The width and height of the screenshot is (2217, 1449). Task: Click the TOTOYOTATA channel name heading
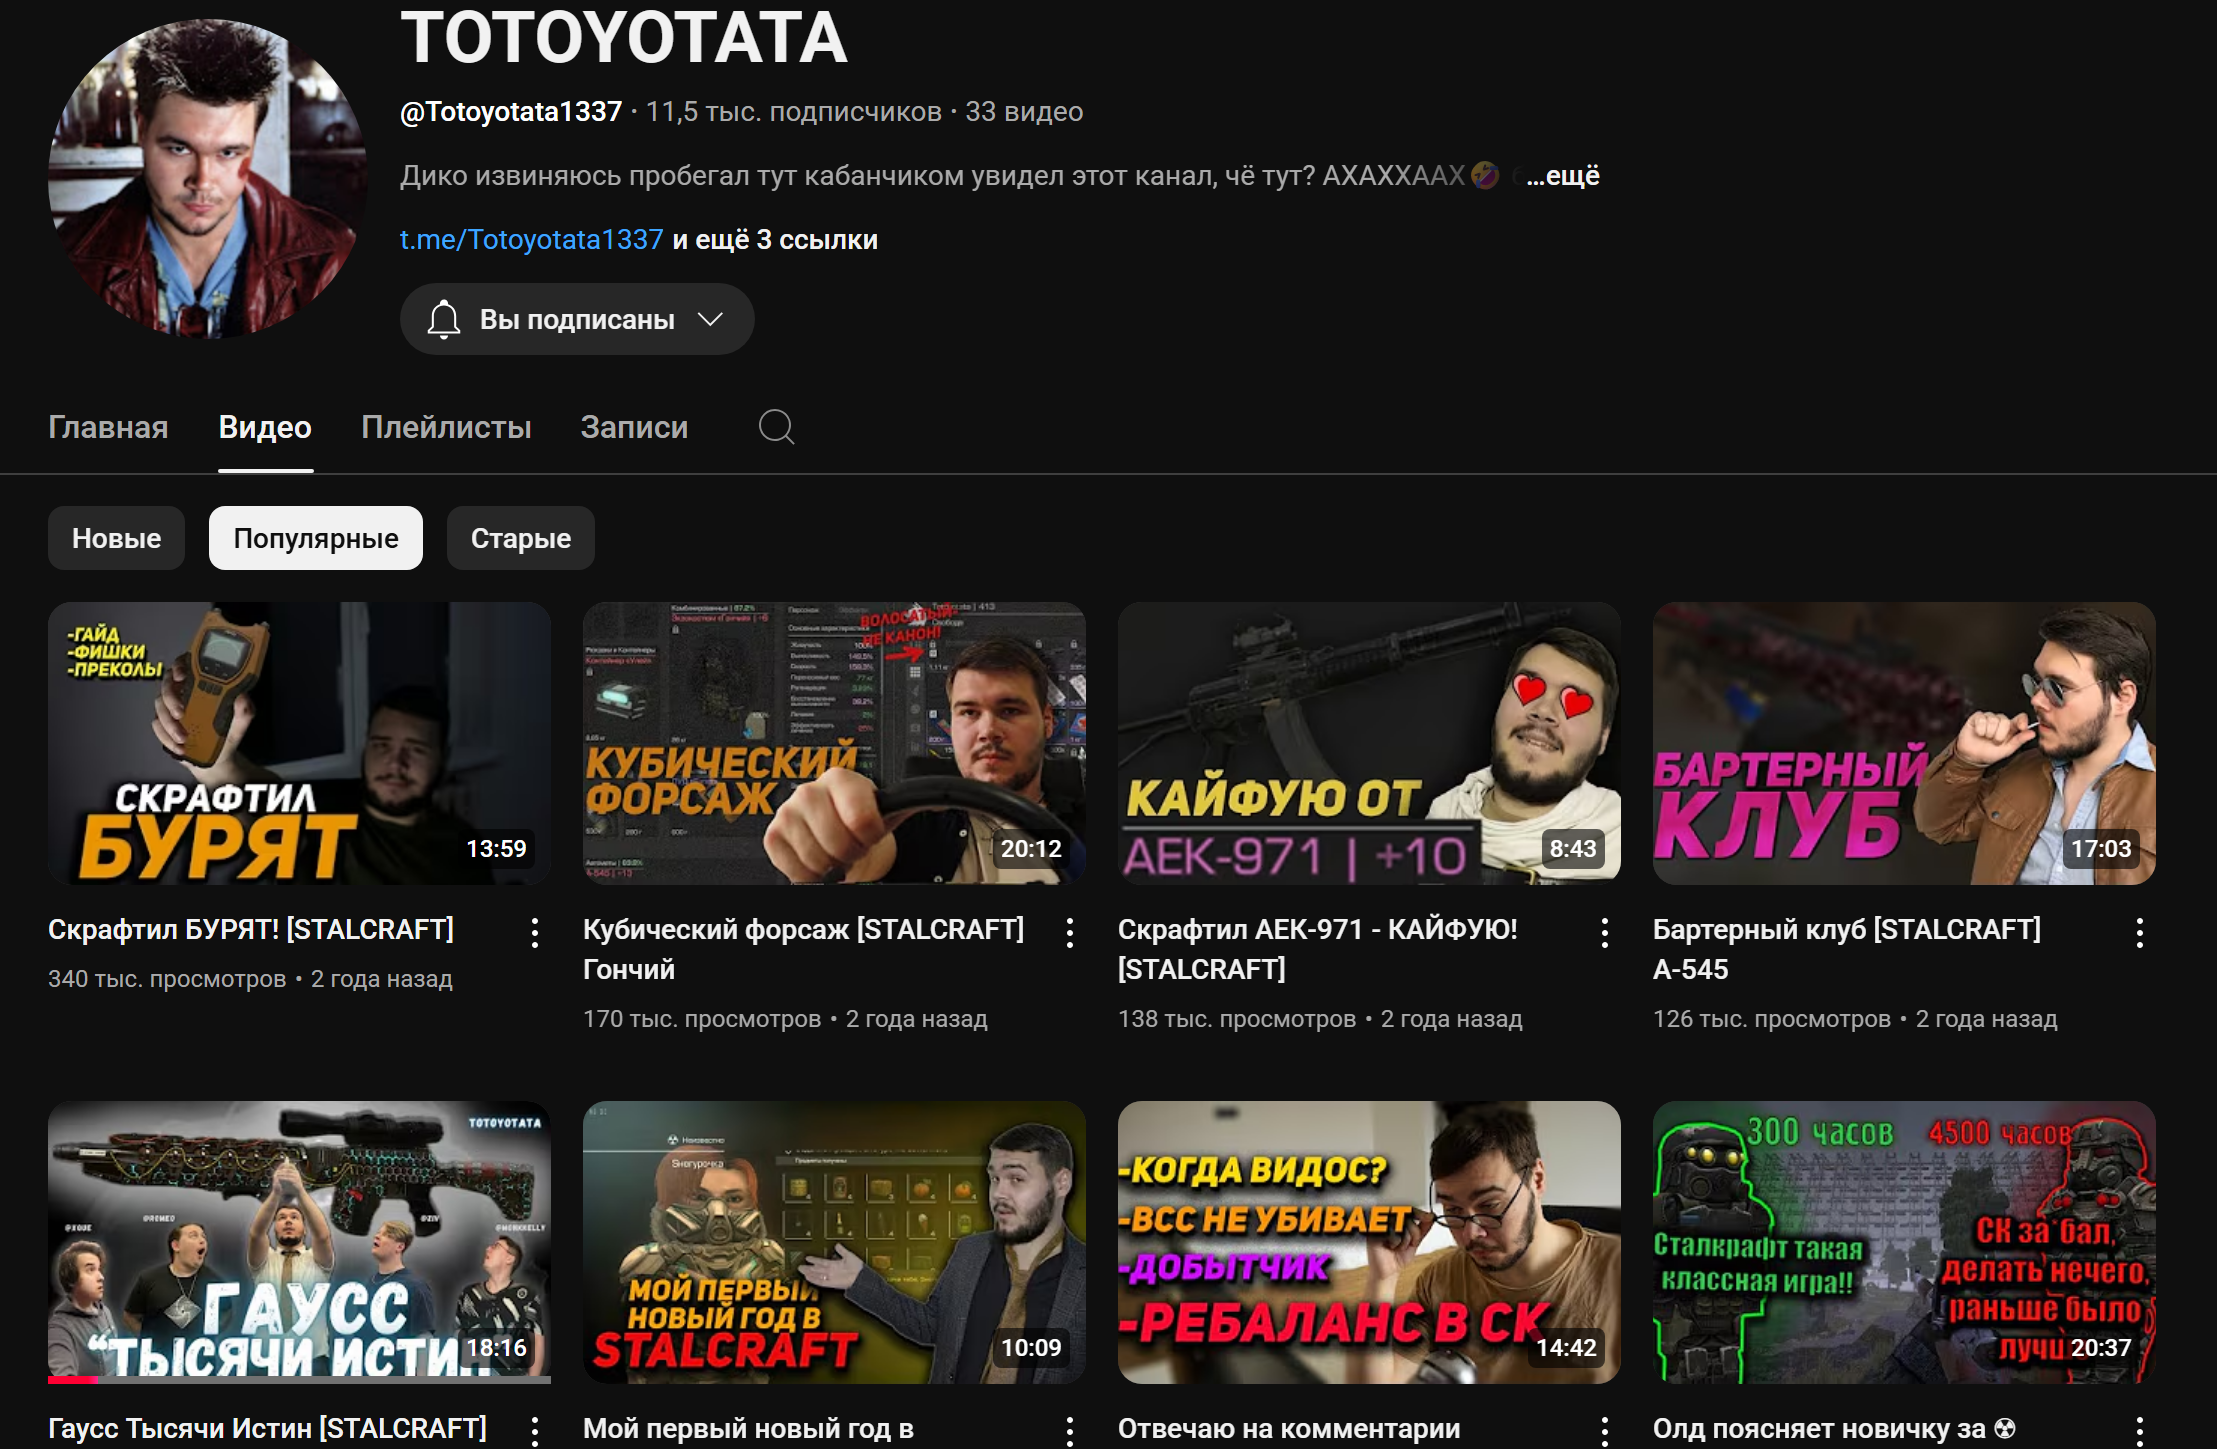point(624,38)
